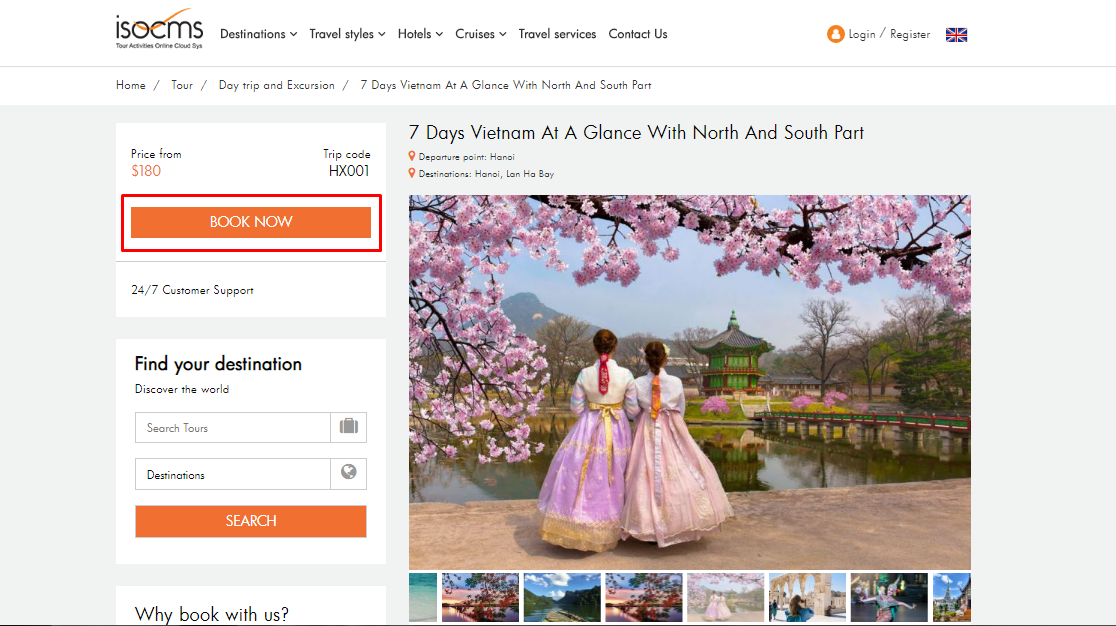Click the globe icon beside Destinations field
This screenshot has height=626, width=1116.
(x=349, y=473)
